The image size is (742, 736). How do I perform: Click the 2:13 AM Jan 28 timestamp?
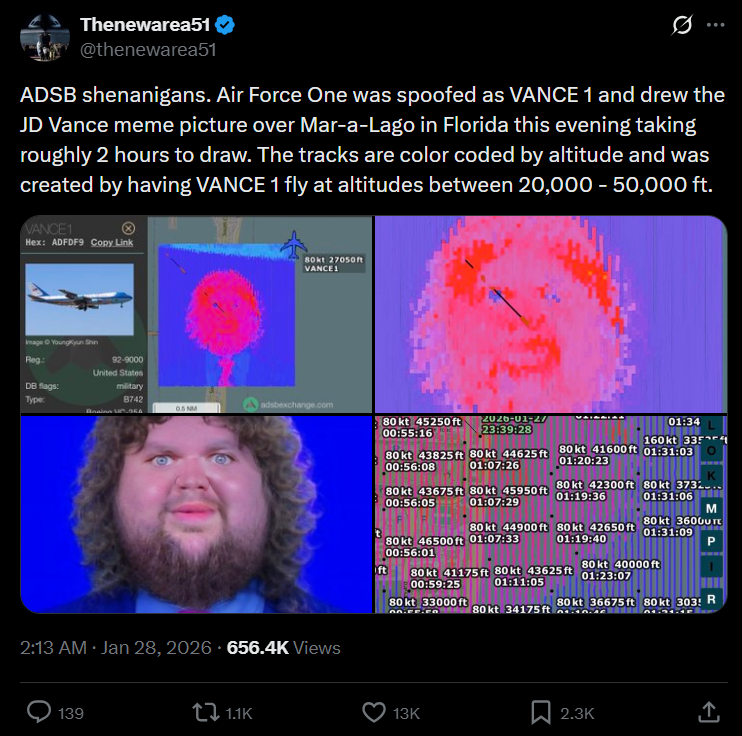(x=115, y=647)
